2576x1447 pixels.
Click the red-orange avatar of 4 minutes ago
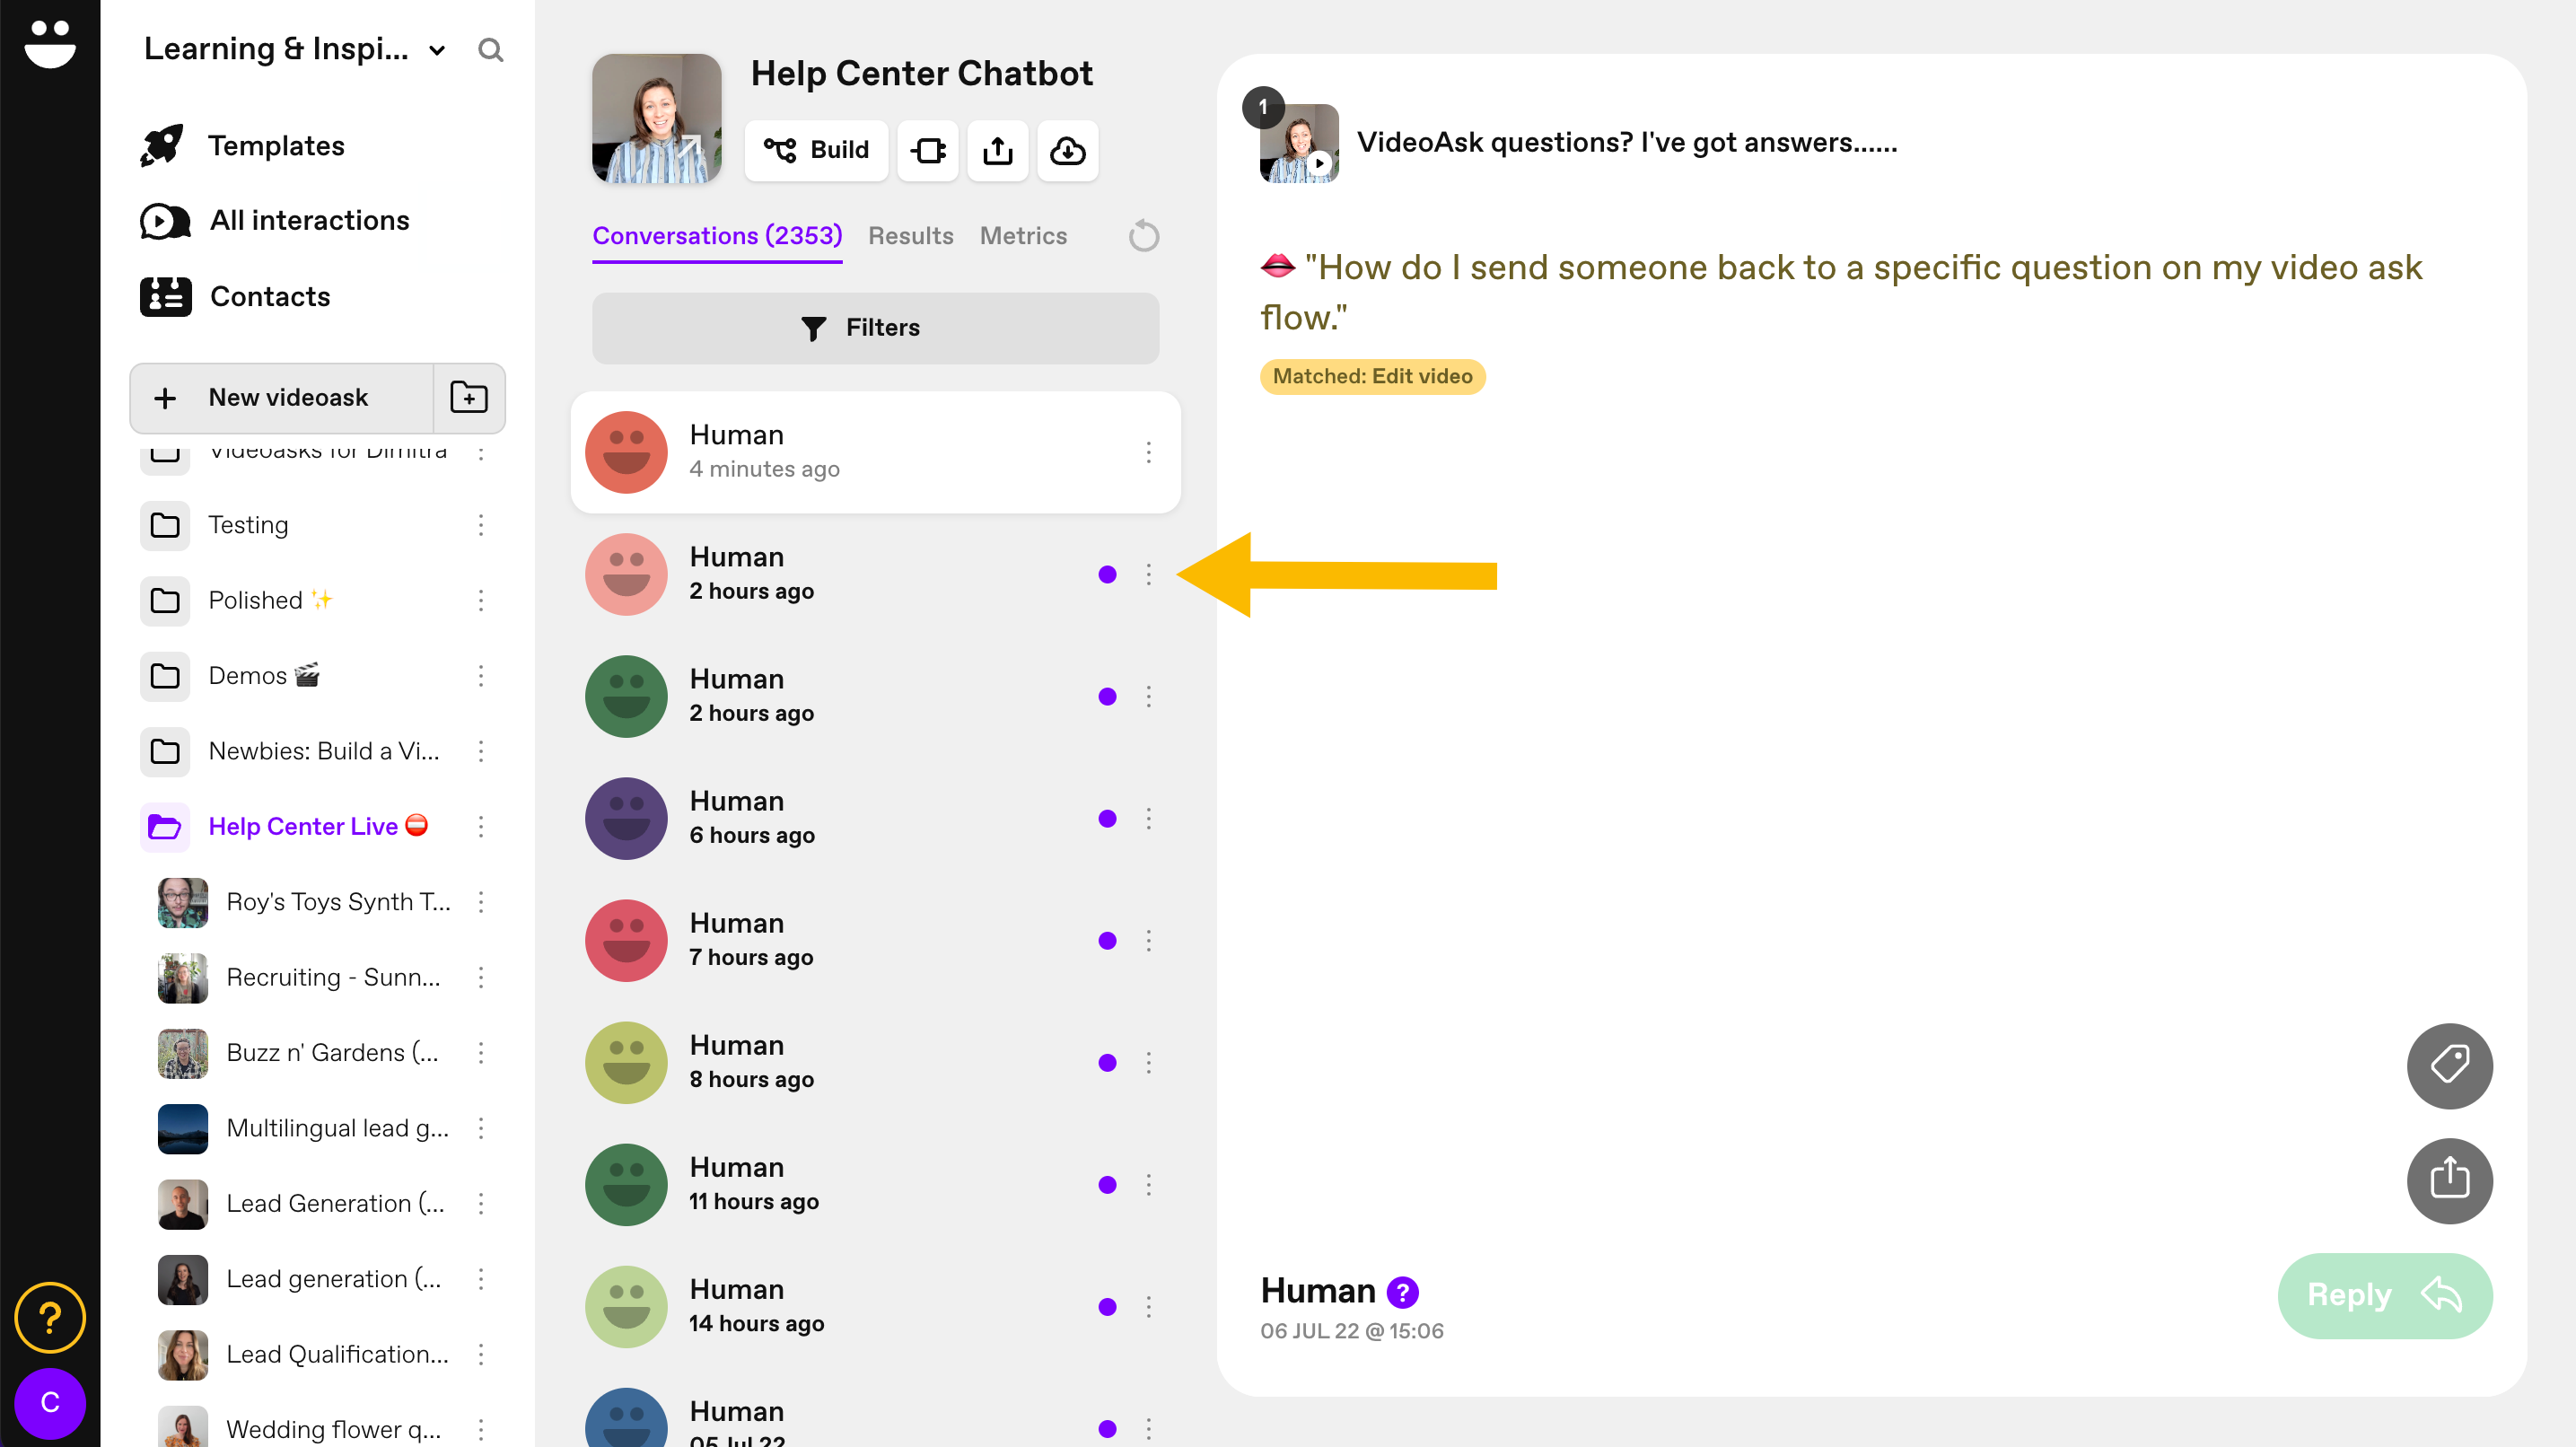click(x=626, y=452)
